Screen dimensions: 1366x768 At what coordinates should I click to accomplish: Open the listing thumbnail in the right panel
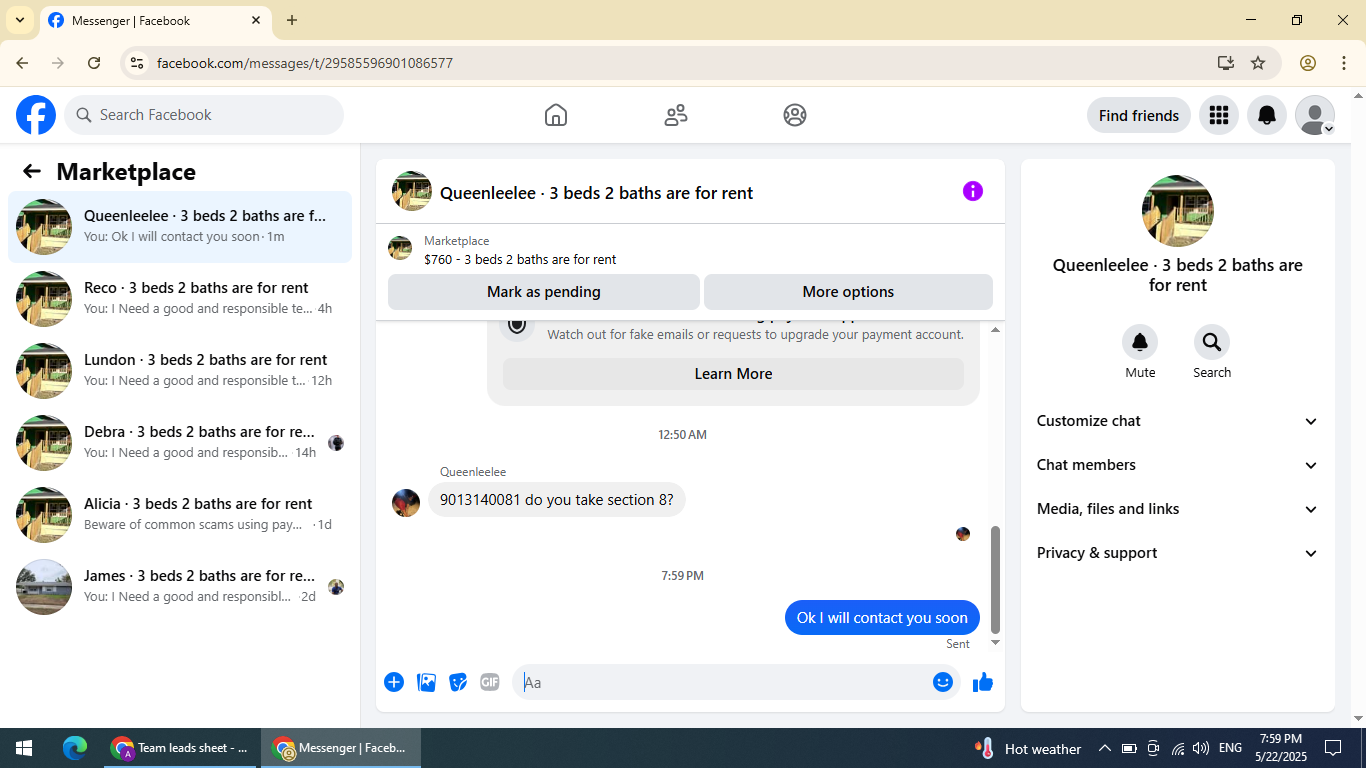tap(1178, 211)
